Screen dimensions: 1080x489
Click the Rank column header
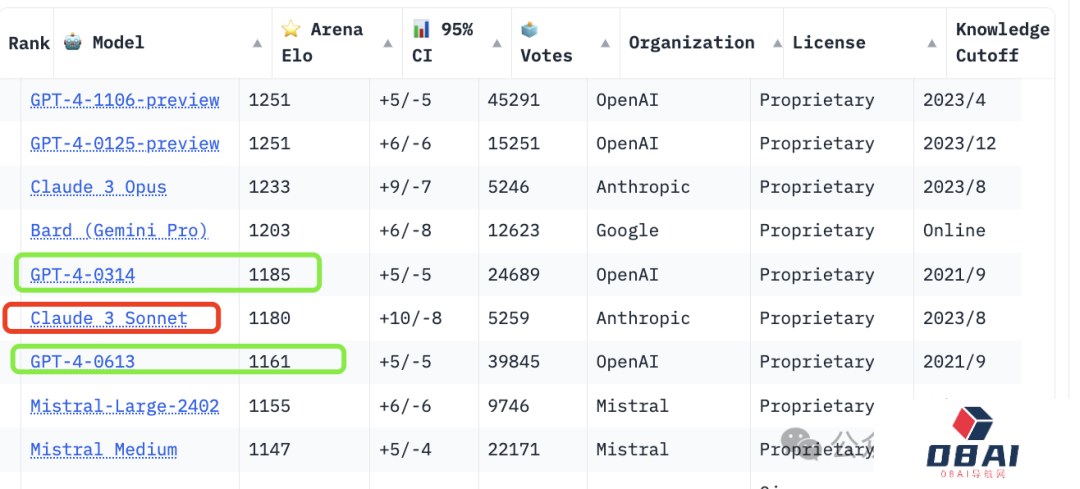(x=29, y=43)
